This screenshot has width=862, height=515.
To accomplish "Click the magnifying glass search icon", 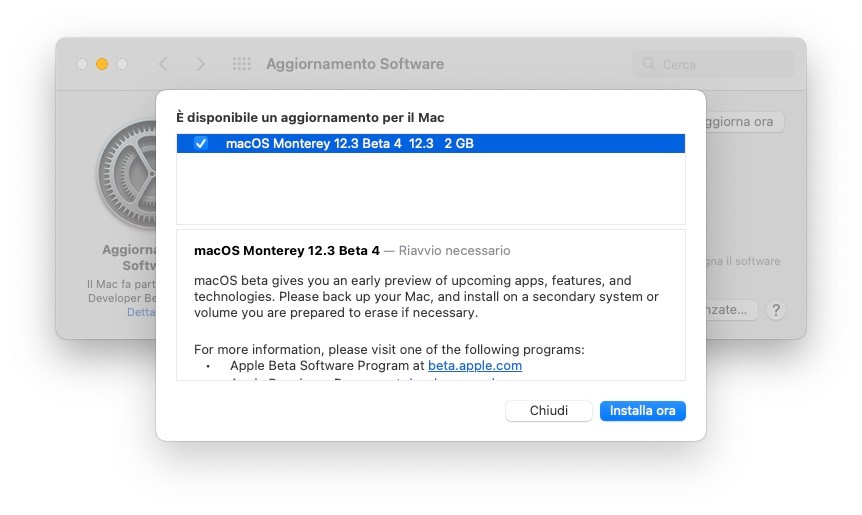I will pos(649,64).
